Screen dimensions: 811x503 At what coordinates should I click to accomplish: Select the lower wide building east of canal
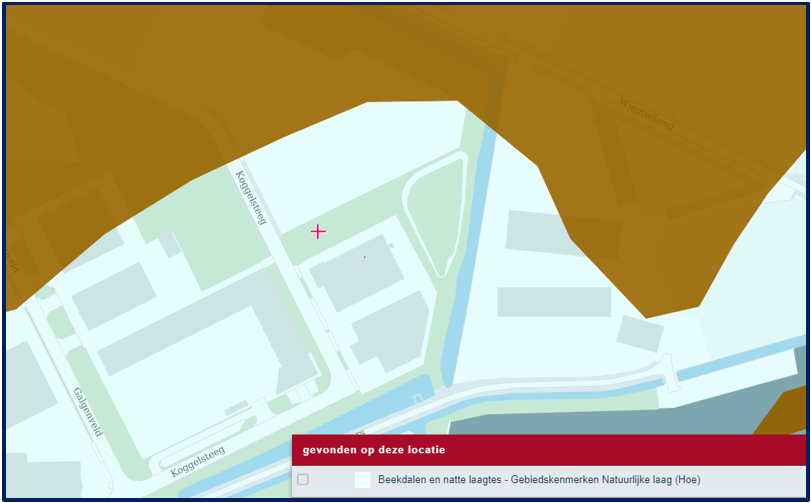[553, 302]
